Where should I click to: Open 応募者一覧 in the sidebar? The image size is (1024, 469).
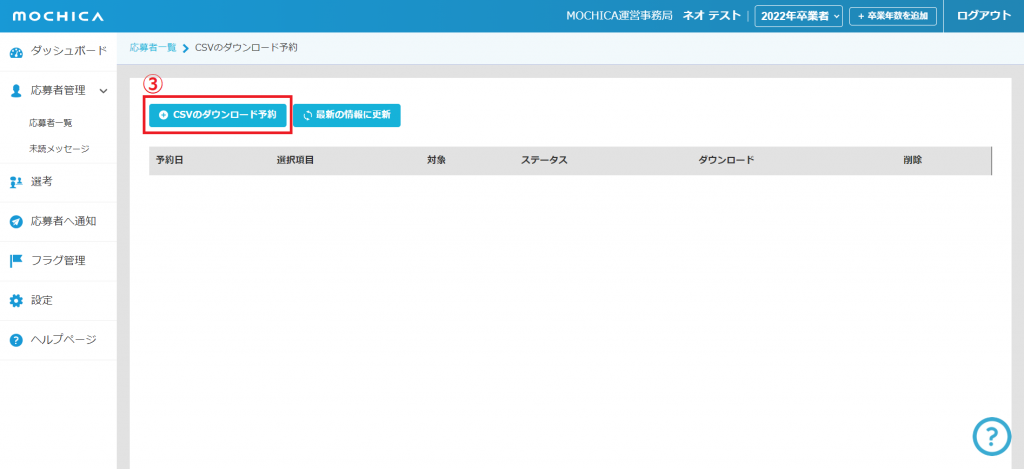click(50, 123)
